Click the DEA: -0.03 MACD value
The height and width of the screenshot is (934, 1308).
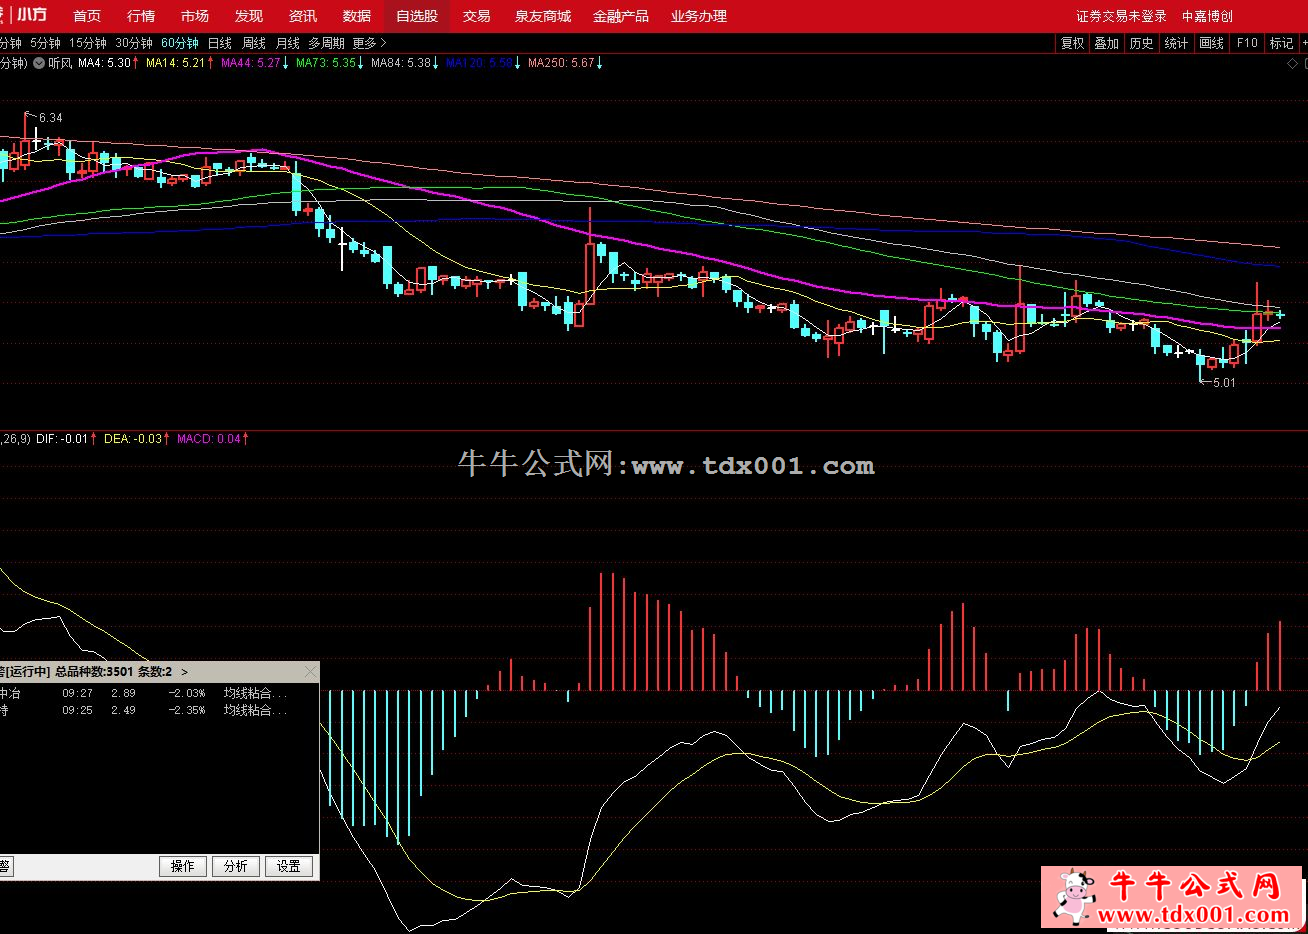coord(137,438)
